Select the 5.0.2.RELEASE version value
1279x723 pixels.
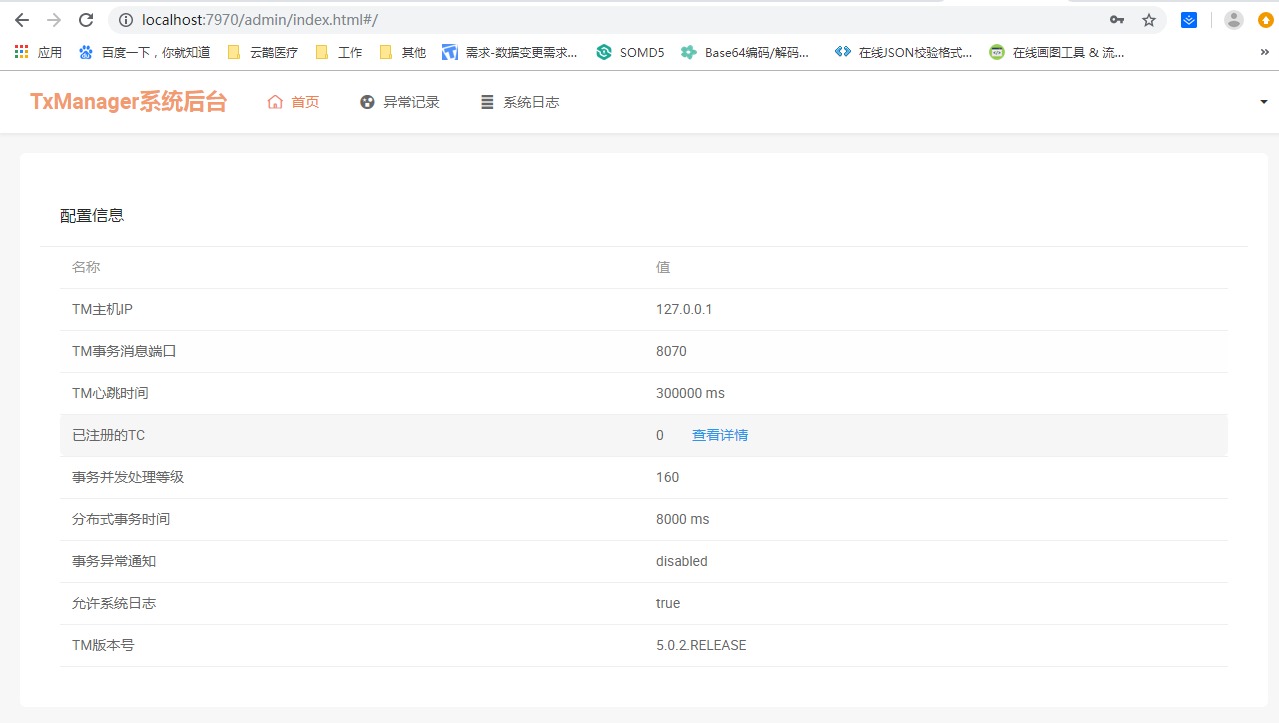click(x=701, y=645)
